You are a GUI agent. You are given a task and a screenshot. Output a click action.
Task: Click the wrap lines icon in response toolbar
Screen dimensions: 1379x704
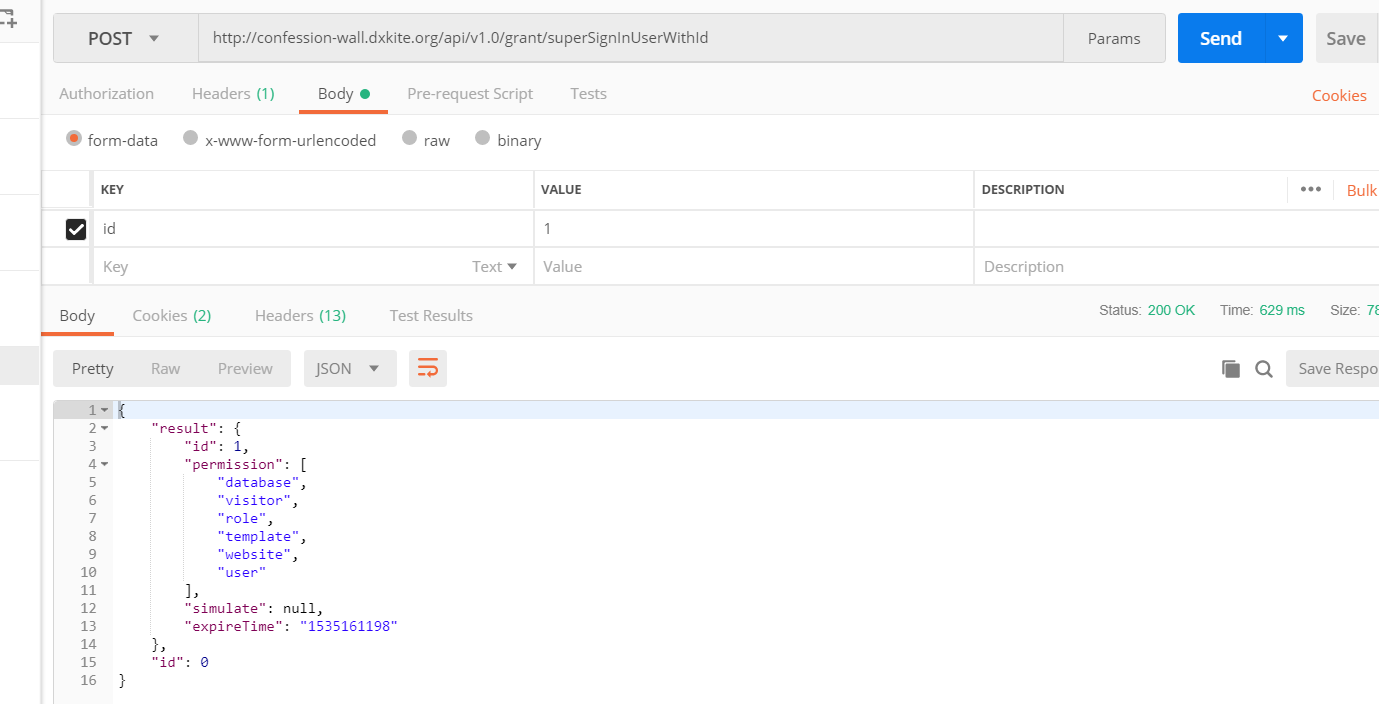tap(428, 369)
